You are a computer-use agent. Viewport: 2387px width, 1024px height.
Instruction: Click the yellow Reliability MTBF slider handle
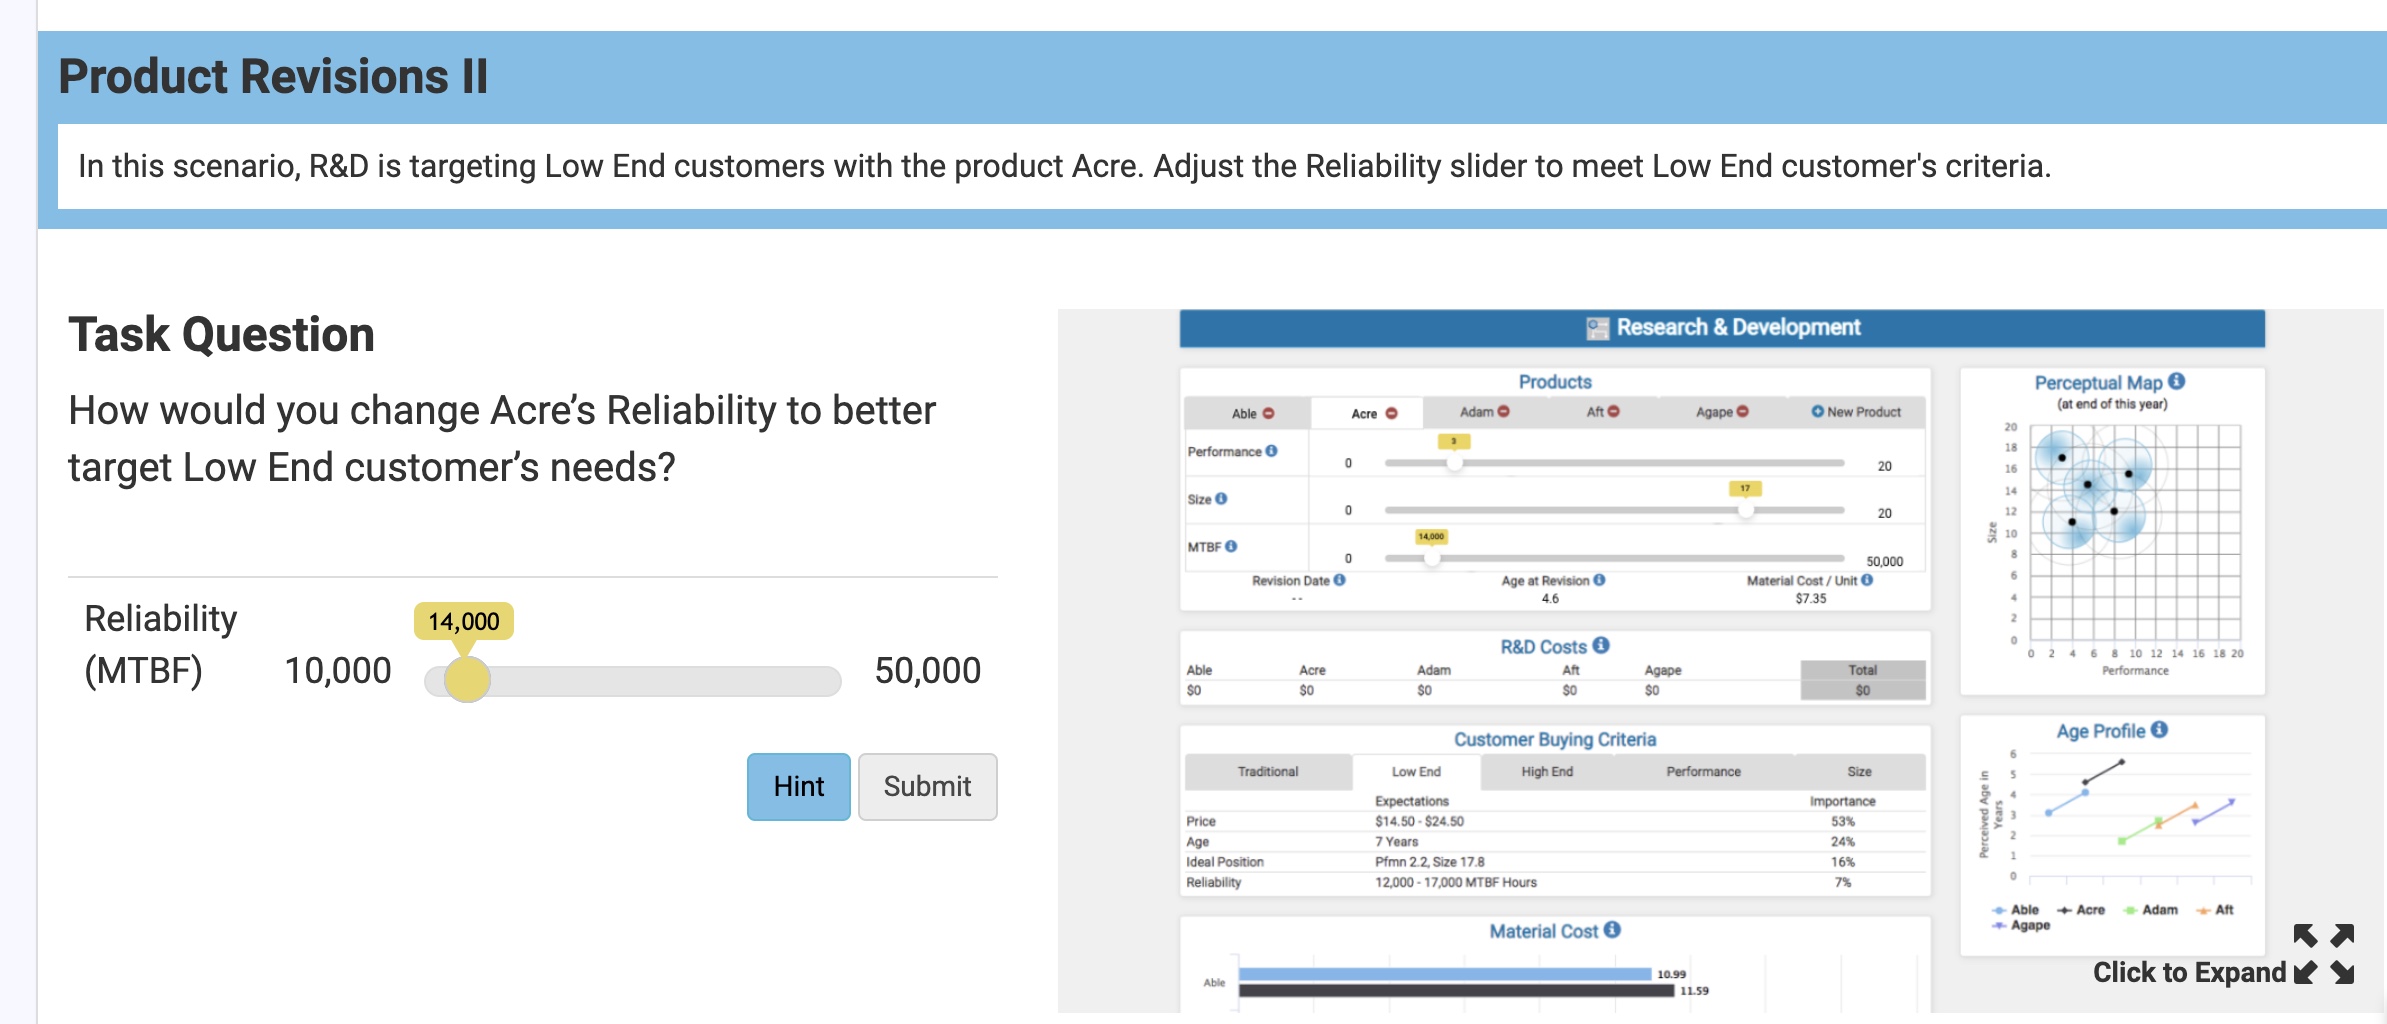pyautogui.click(x=467, y=680)
